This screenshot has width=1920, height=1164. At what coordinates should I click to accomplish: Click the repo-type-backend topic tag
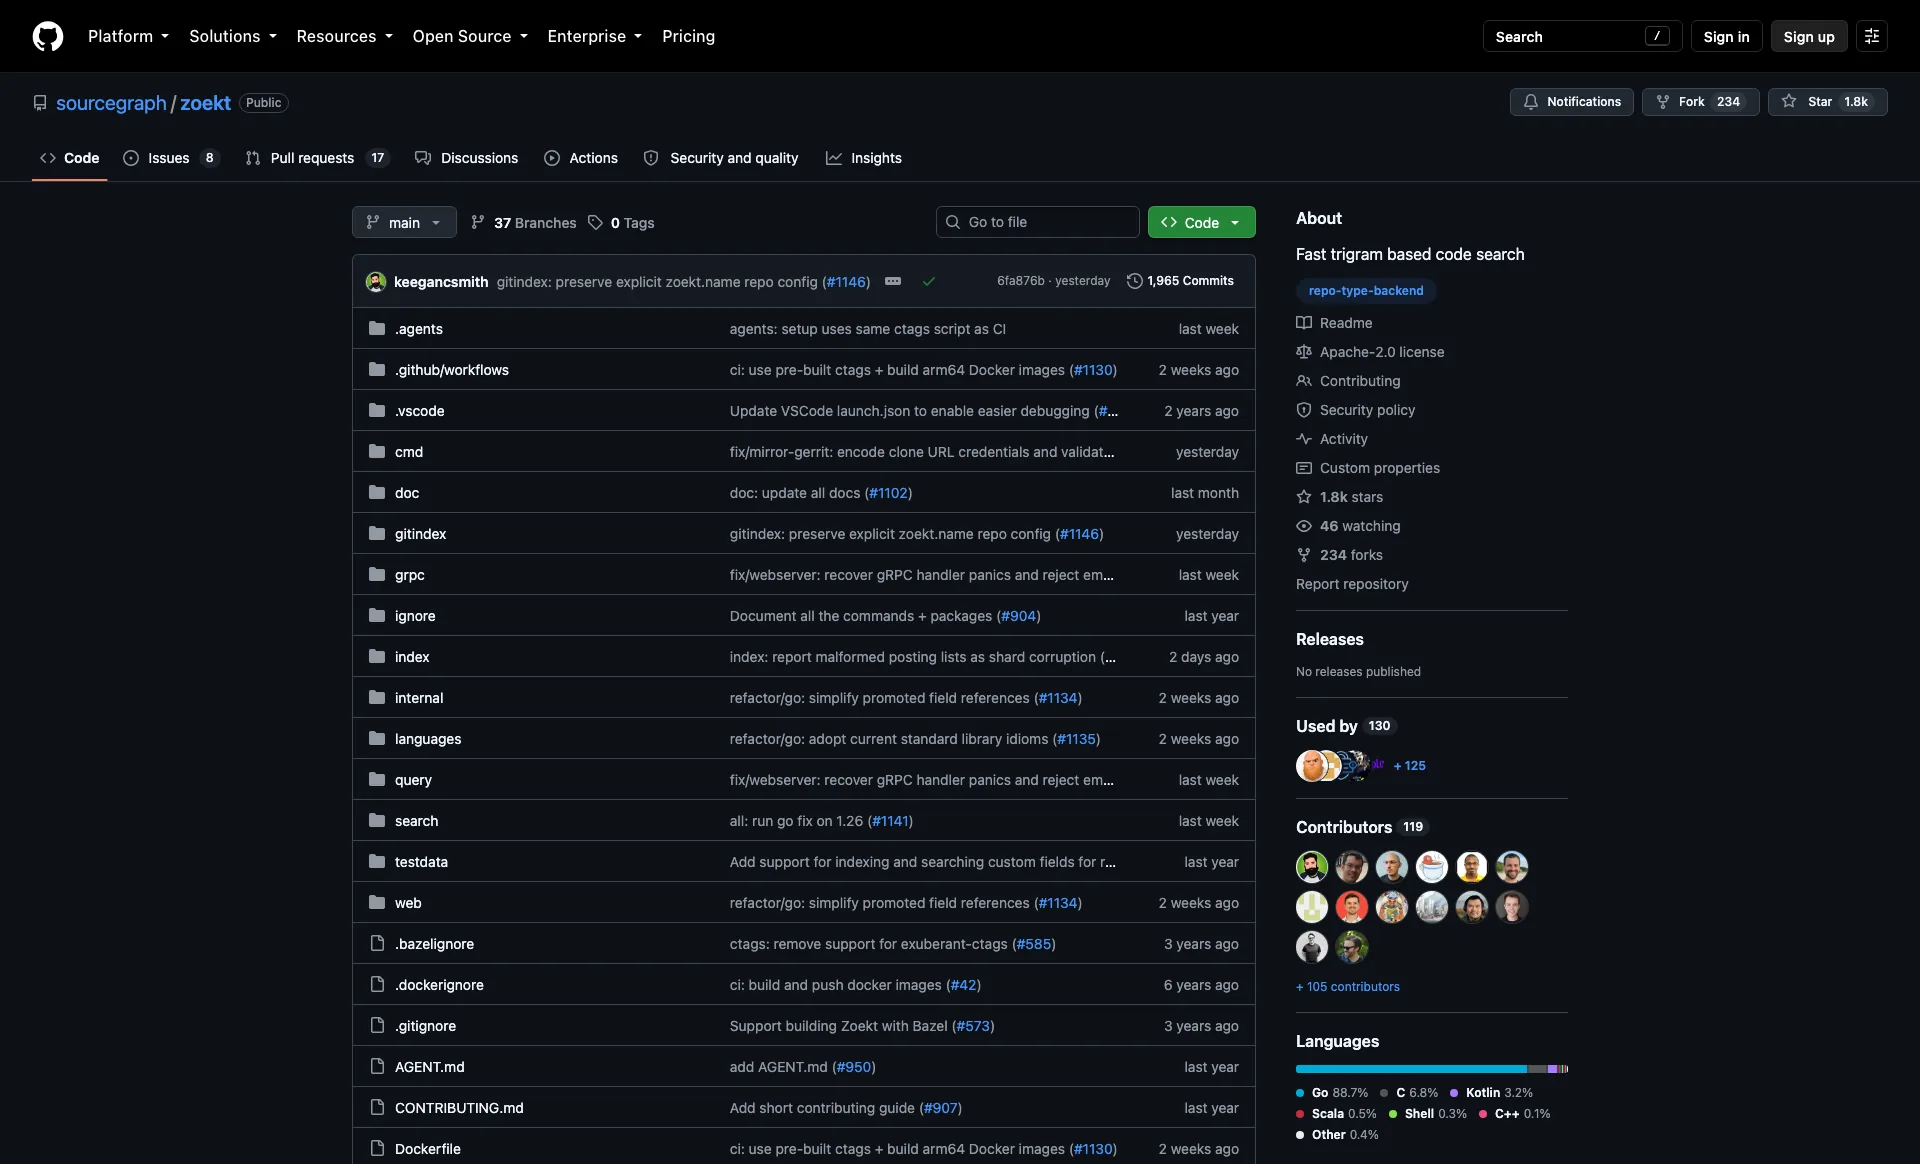click(x=1366, y=290)
